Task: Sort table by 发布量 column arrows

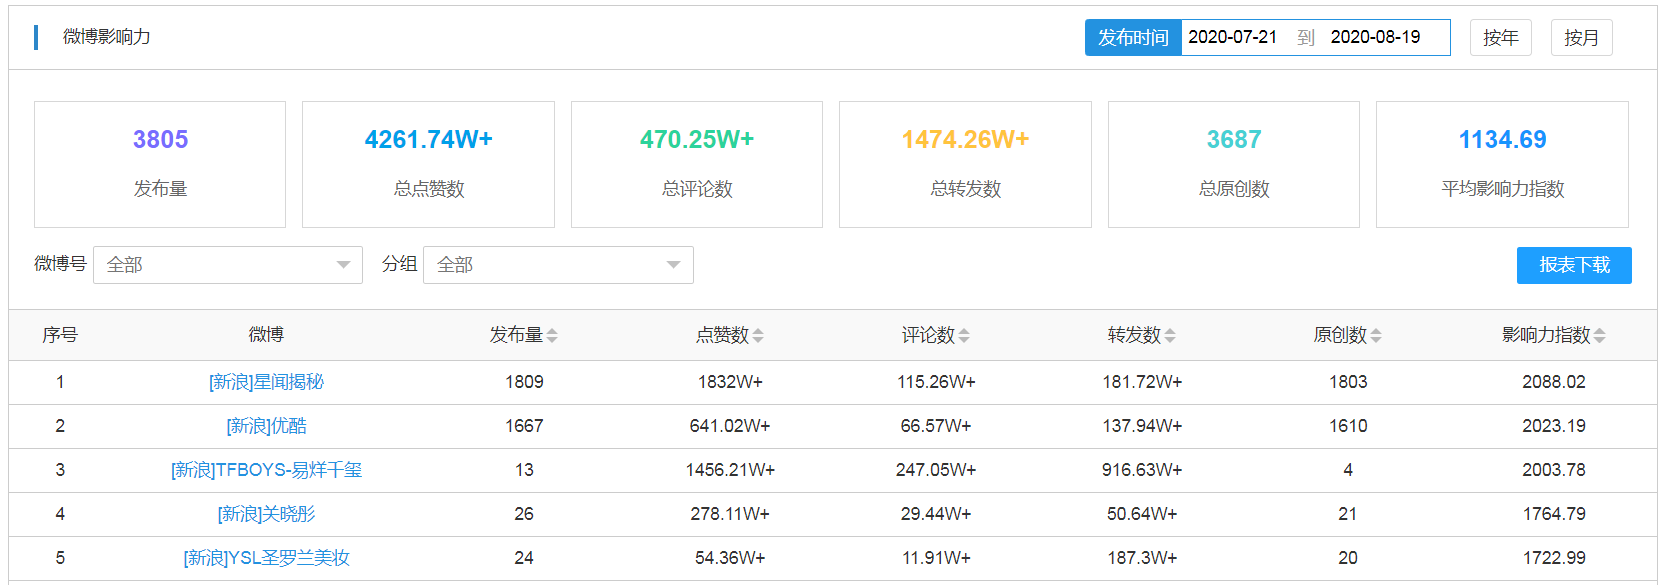Action: pos(552,336)
